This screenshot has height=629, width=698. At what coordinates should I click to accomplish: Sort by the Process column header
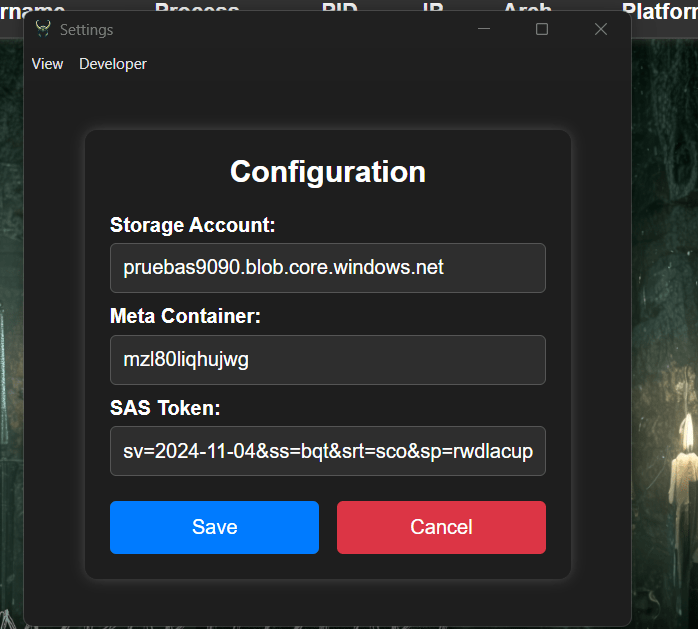[197, 8]
